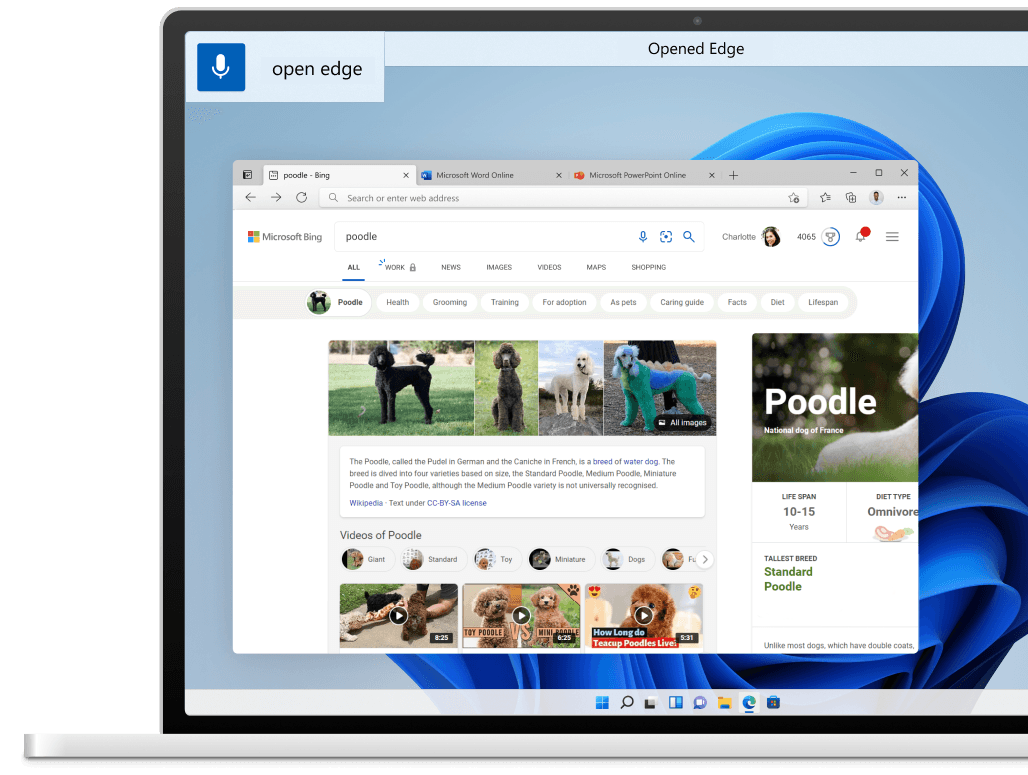Open the Wikipedia source link

click(366, 503)
